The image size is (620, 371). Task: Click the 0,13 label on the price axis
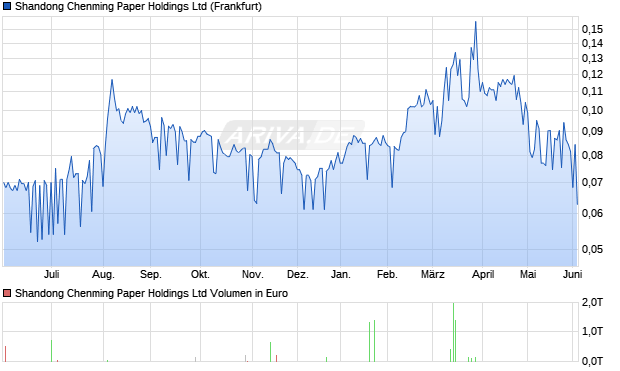pyautogui.click(x=592, y=59)
